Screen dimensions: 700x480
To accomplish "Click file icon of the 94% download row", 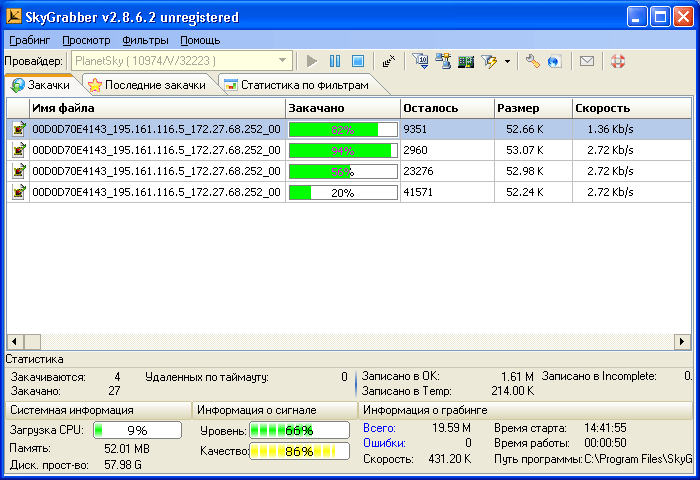I will click(18, 150).
